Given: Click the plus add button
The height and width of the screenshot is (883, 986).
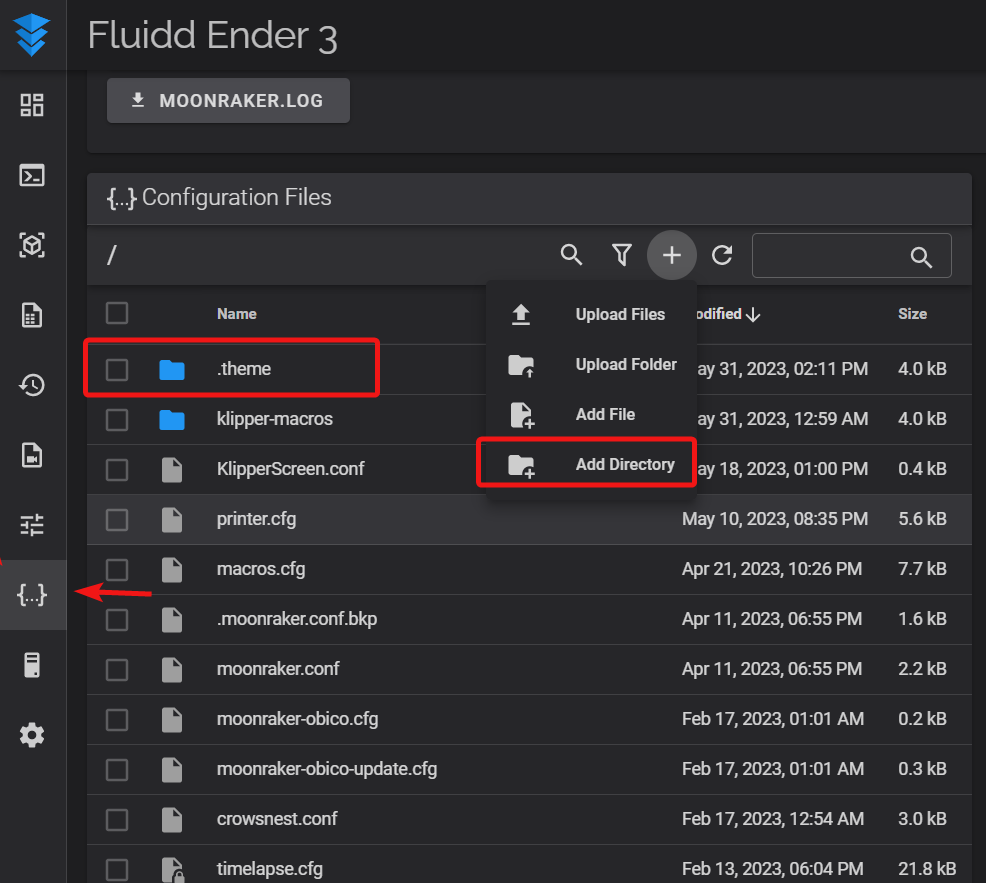Looking at the screenshot, I should click(672, 255).
